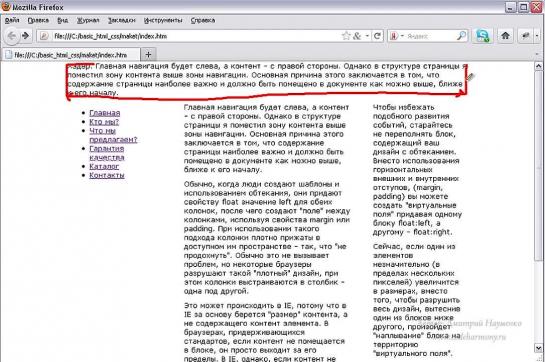Click paragraph starting 'Сейчас, если один из'

point(416,300)
